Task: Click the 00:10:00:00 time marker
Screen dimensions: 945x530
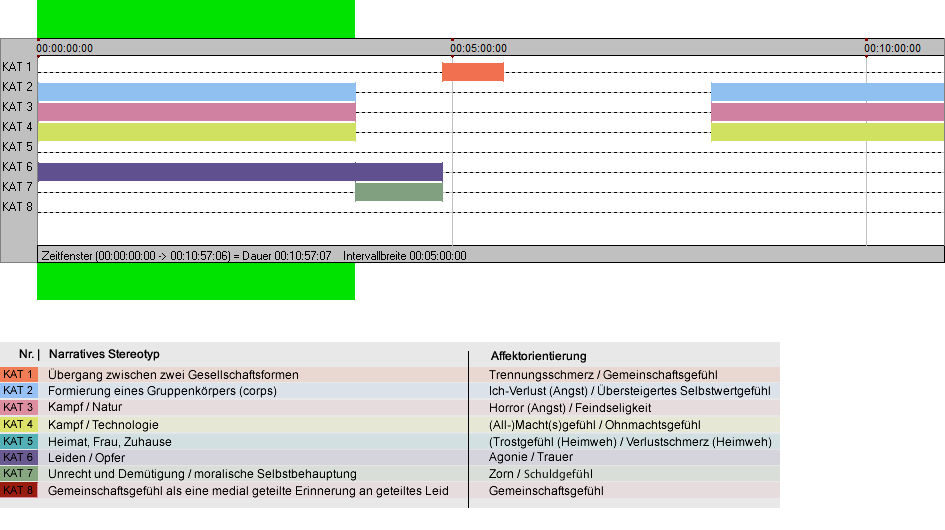Action: (893, 48)
